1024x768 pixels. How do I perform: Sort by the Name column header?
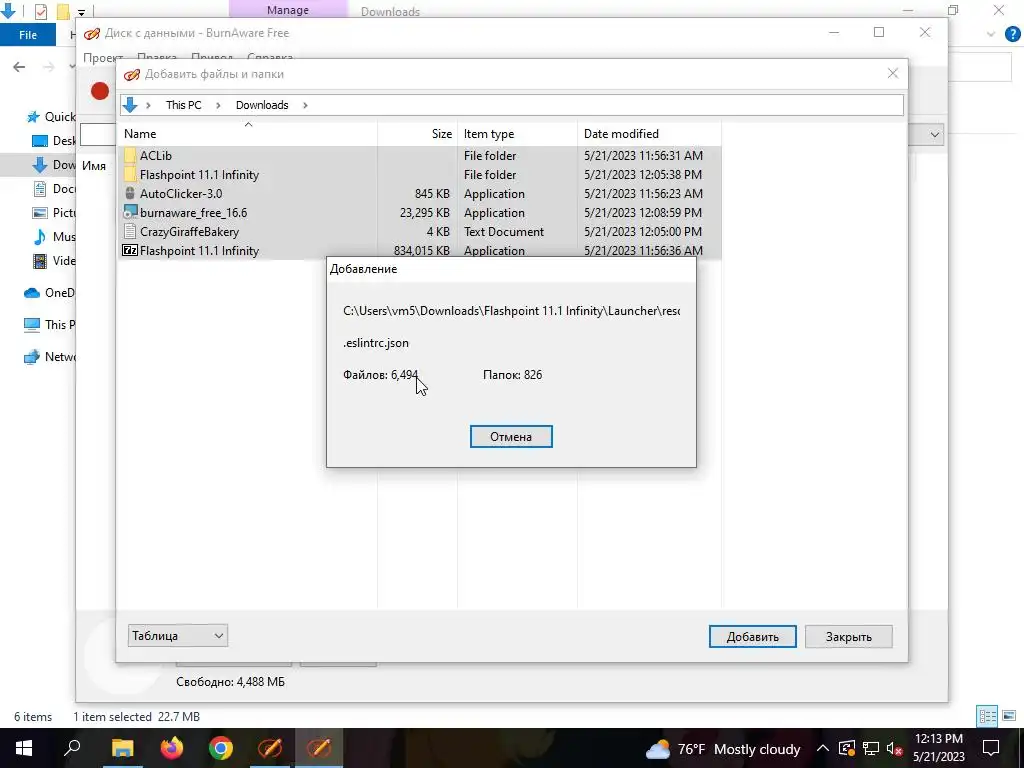(248, 133)
